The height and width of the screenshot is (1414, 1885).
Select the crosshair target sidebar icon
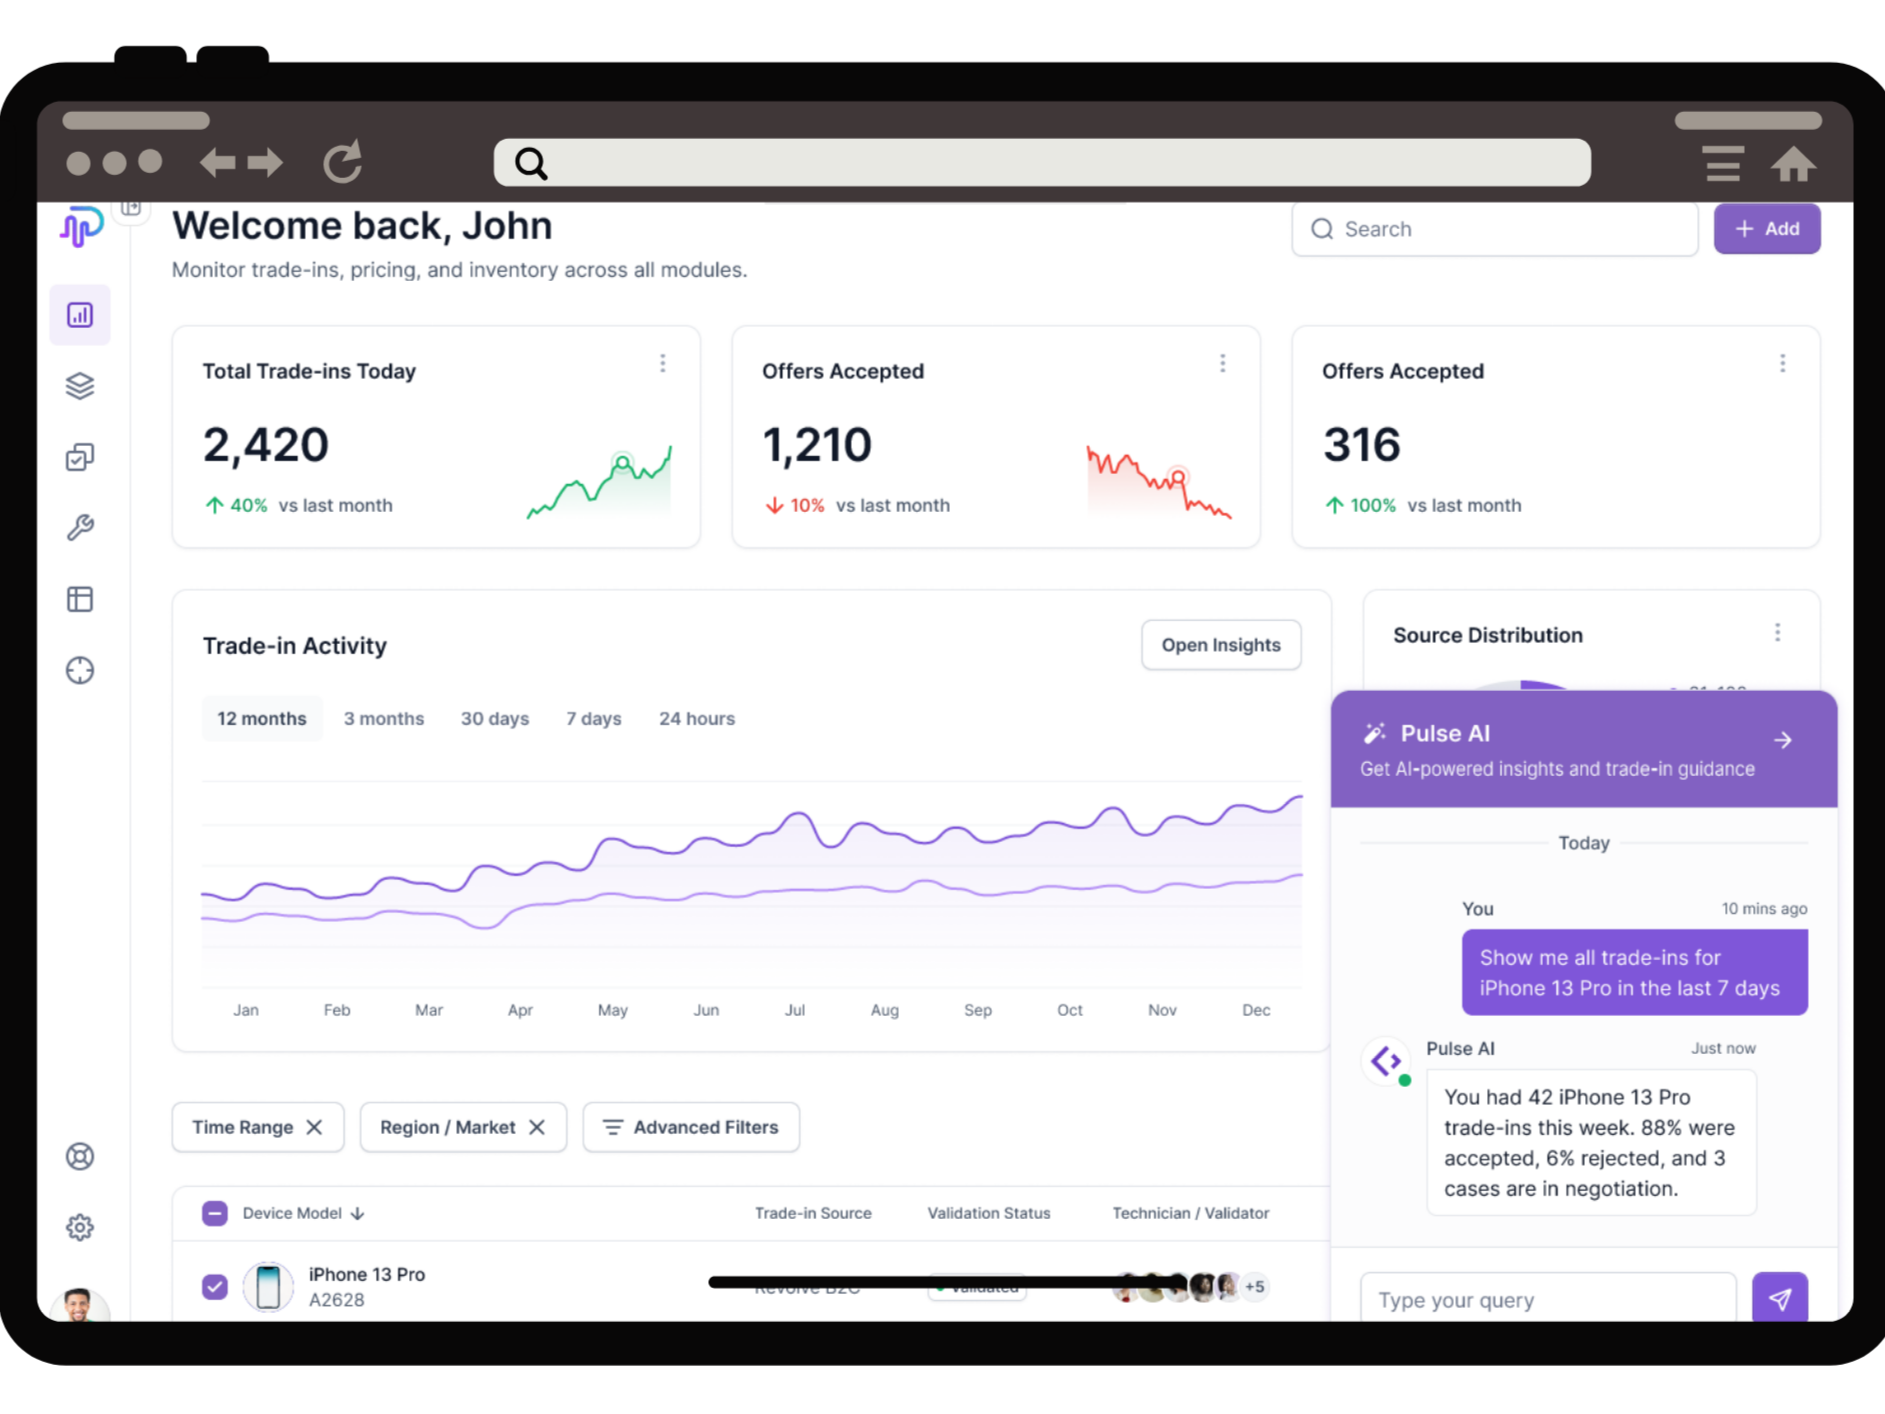pos(80,670)
